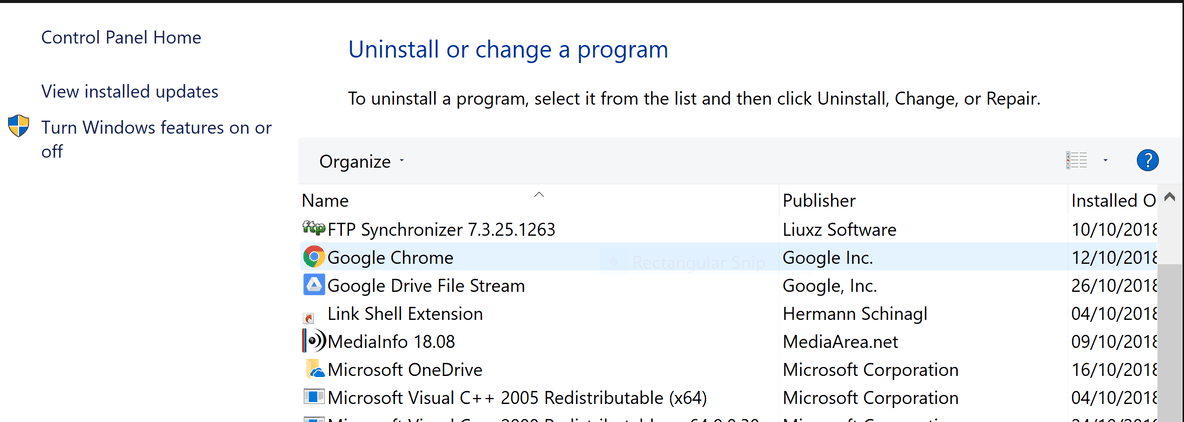
Task: Expand the view options dropdown arrow
Action: coord(1105,160)
